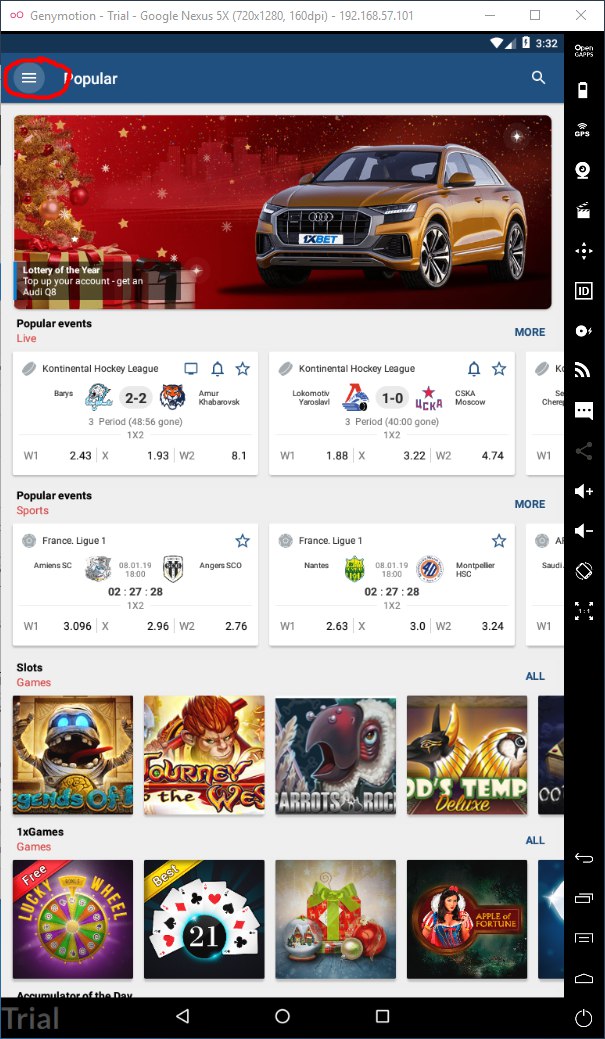605x1039 pixels.
Task: Click ALL next to 1xGames
Action: click(535, 840)
